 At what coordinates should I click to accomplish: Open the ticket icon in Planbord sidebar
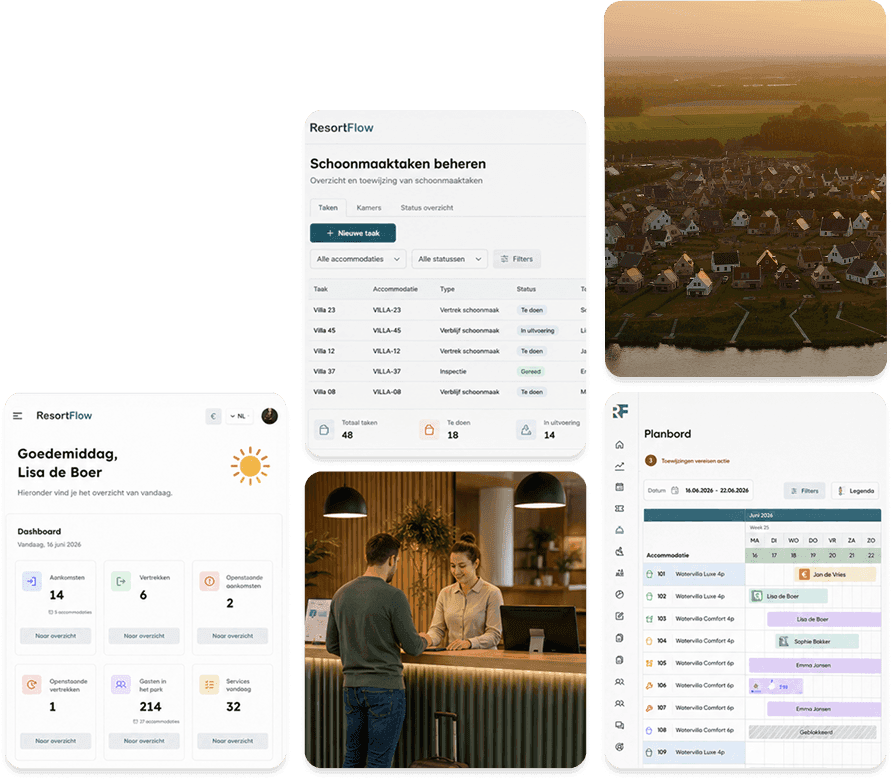point(620,508)
